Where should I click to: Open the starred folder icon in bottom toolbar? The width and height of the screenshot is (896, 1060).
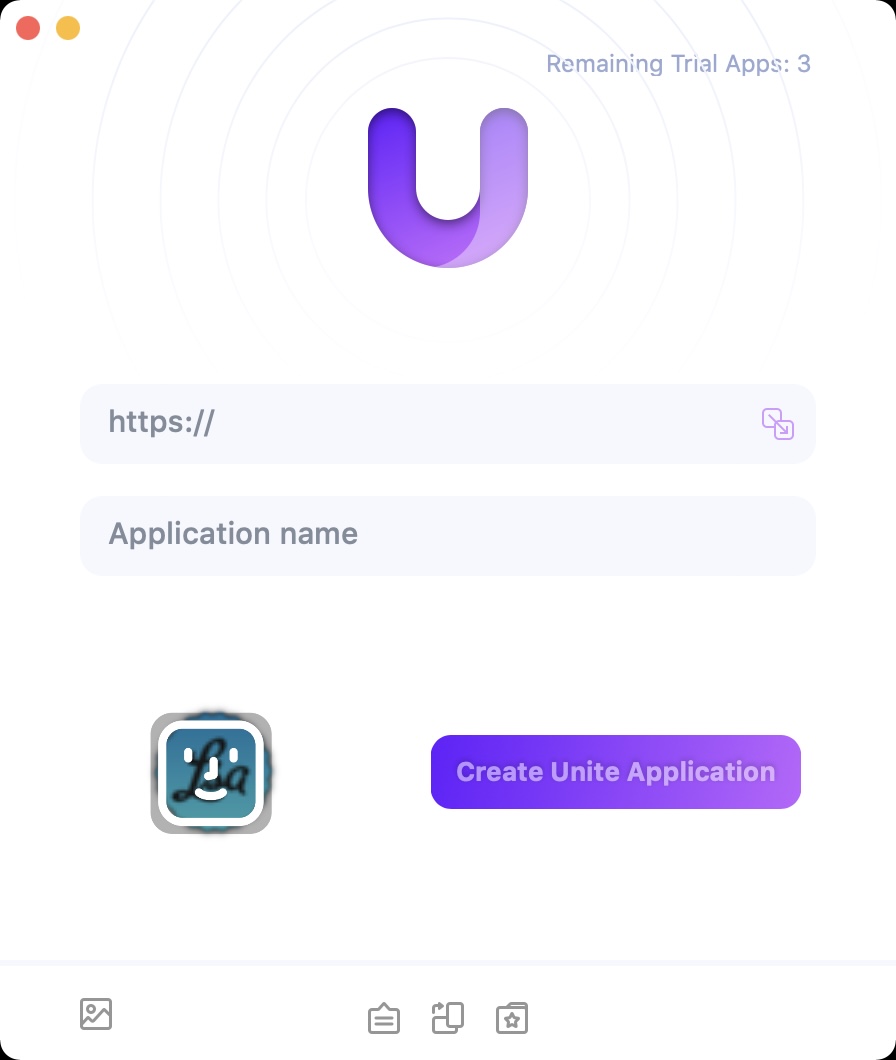[x=512, y=1018]
